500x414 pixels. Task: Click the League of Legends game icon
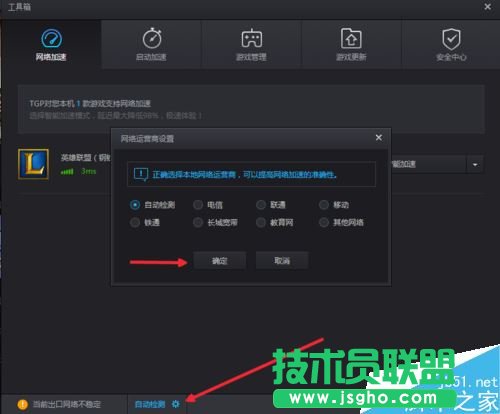click(x=33, y=164)
